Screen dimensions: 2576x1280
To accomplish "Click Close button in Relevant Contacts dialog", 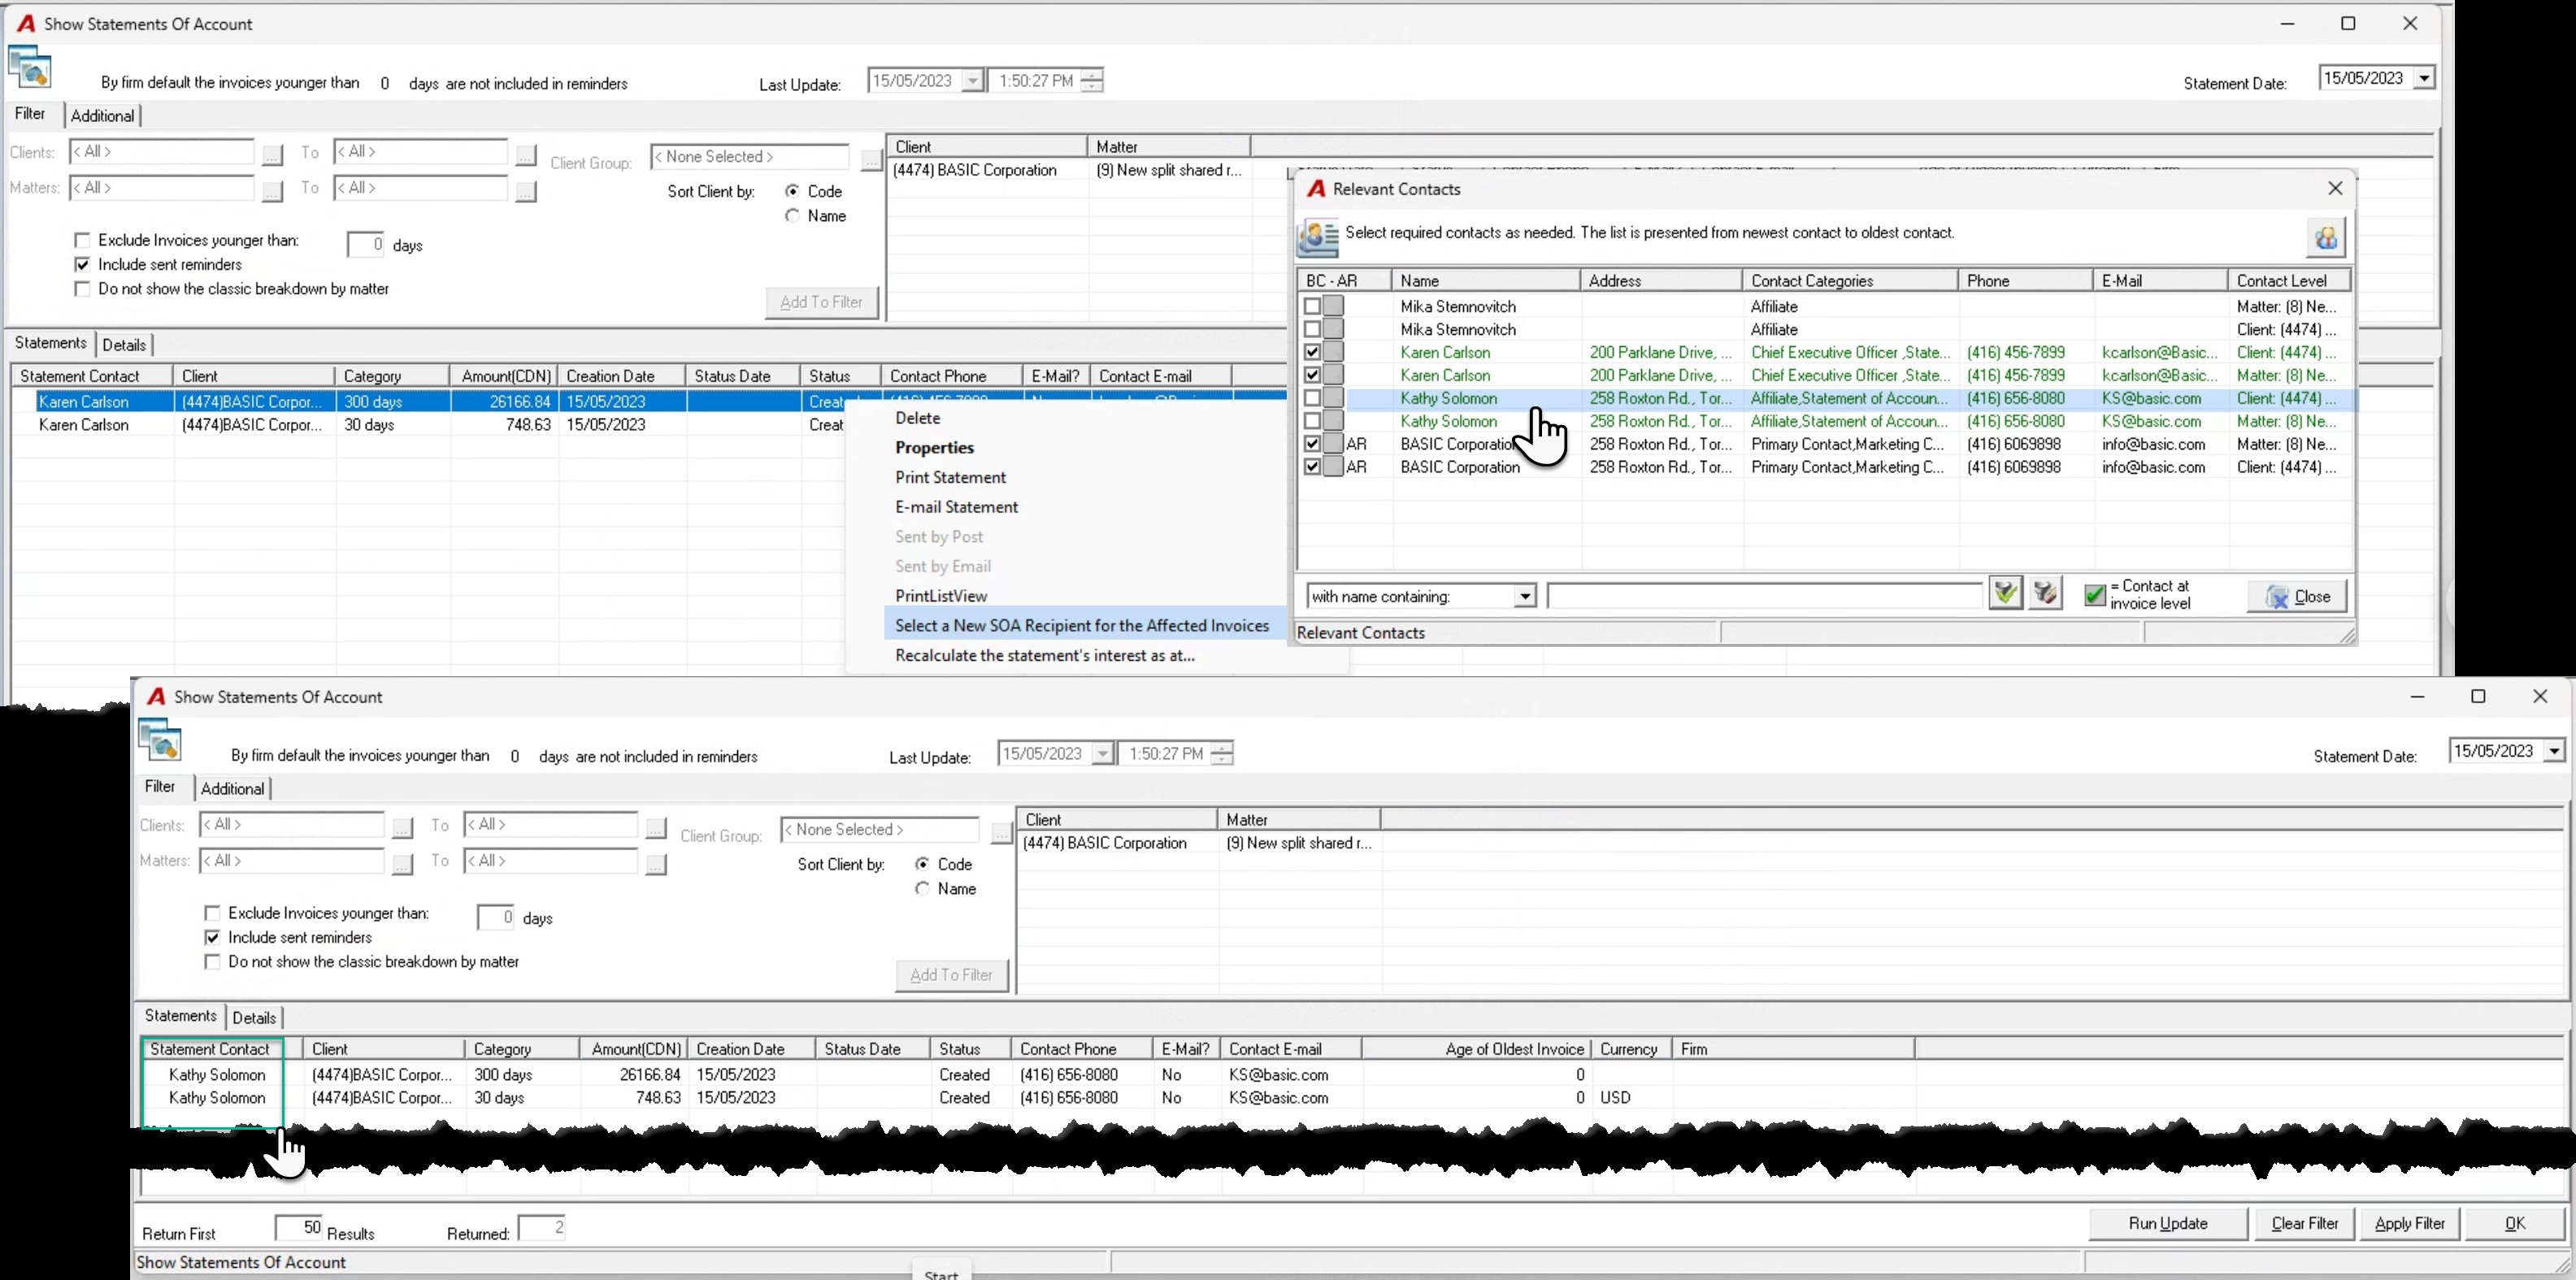I will tap(2298, 596).
